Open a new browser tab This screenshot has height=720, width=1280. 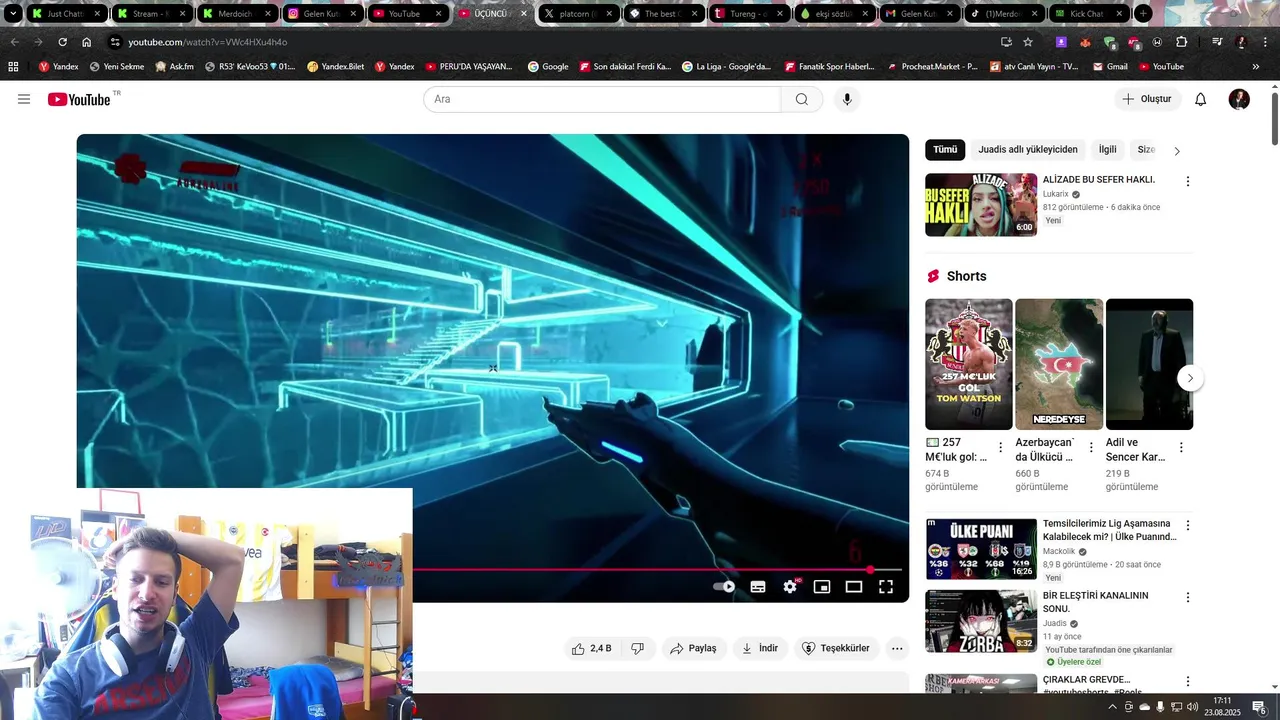pos(1143,14)
